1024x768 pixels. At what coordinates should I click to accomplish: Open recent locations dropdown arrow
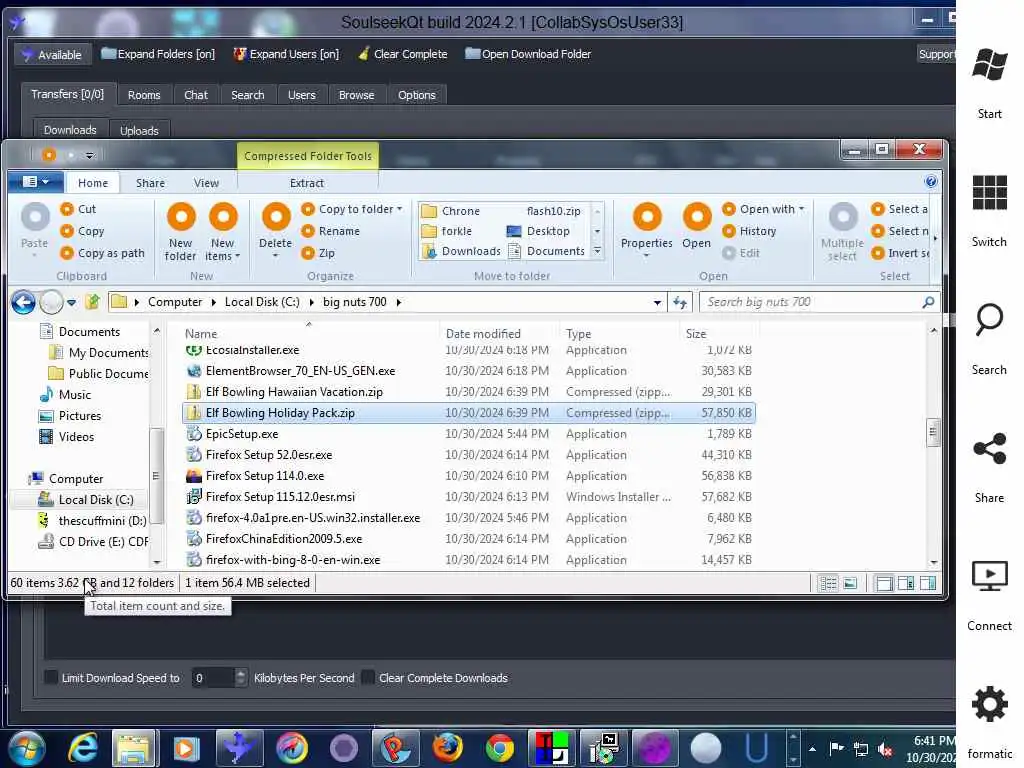pyautogui.click(x=71, y=302)
